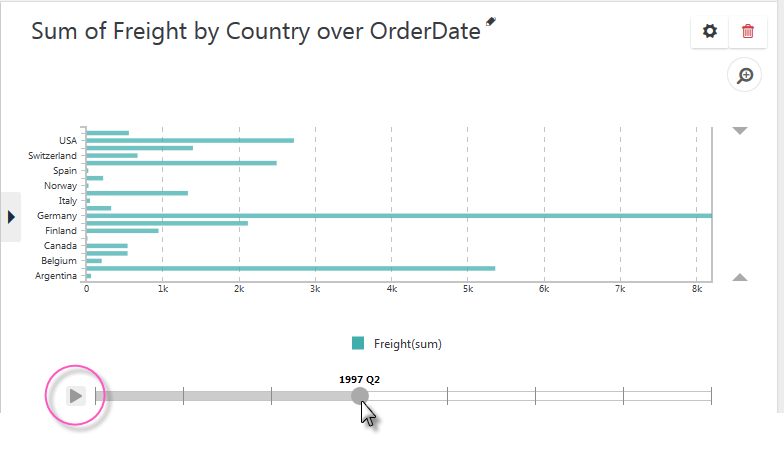
Task: Edit chart title with pencil icon
Action: pyautogui.click(x=491, y=21)
